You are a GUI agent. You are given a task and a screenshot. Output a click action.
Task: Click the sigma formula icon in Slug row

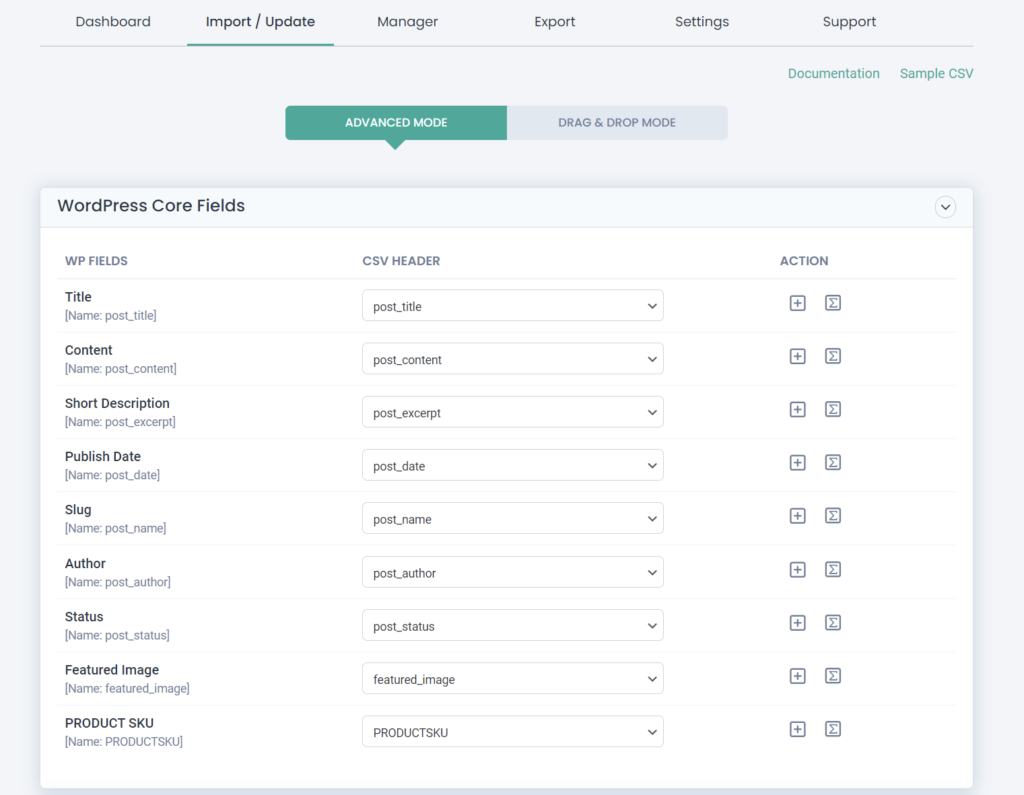[x=833, y=516]
